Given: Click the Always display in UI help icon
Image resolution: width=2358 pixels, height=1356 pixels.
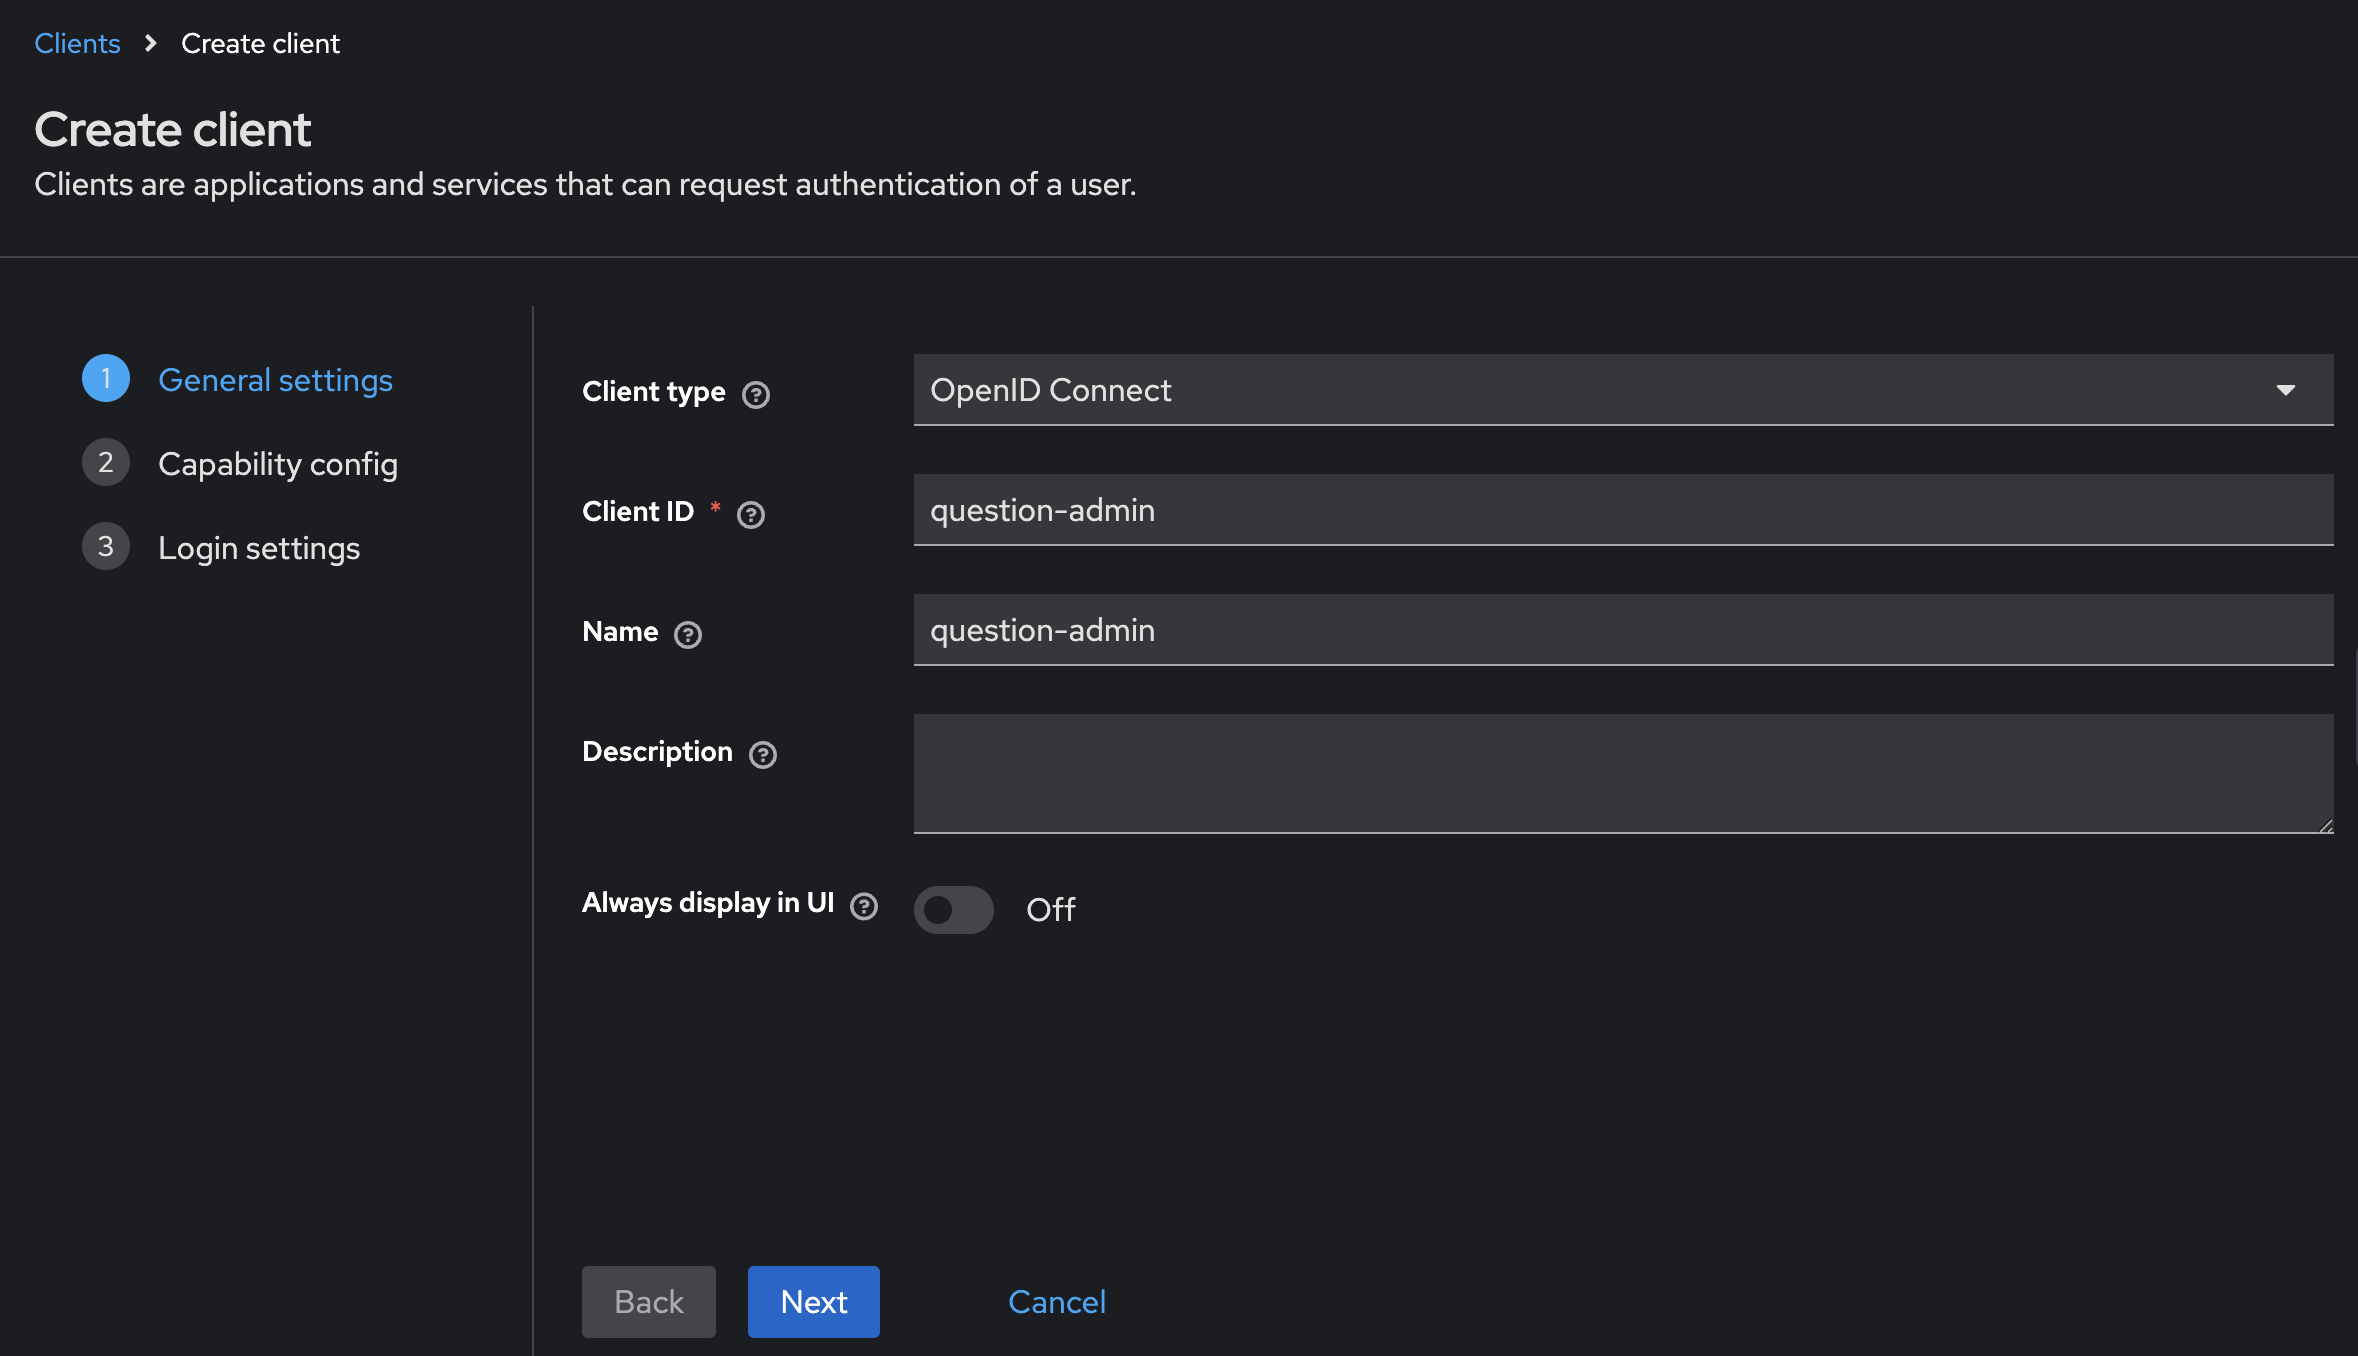Looking at the screenshot, I should (x=864, y=905).
